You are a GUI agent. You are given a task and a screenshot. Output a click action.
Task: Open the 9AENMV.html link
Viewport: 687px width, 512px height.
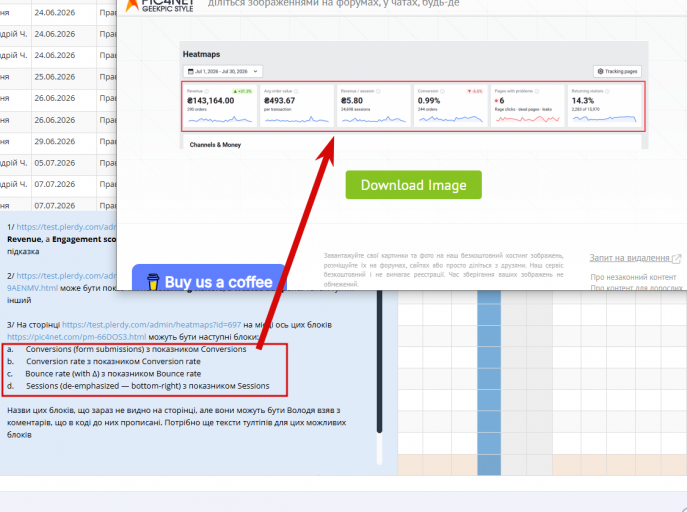pos(32,288)
